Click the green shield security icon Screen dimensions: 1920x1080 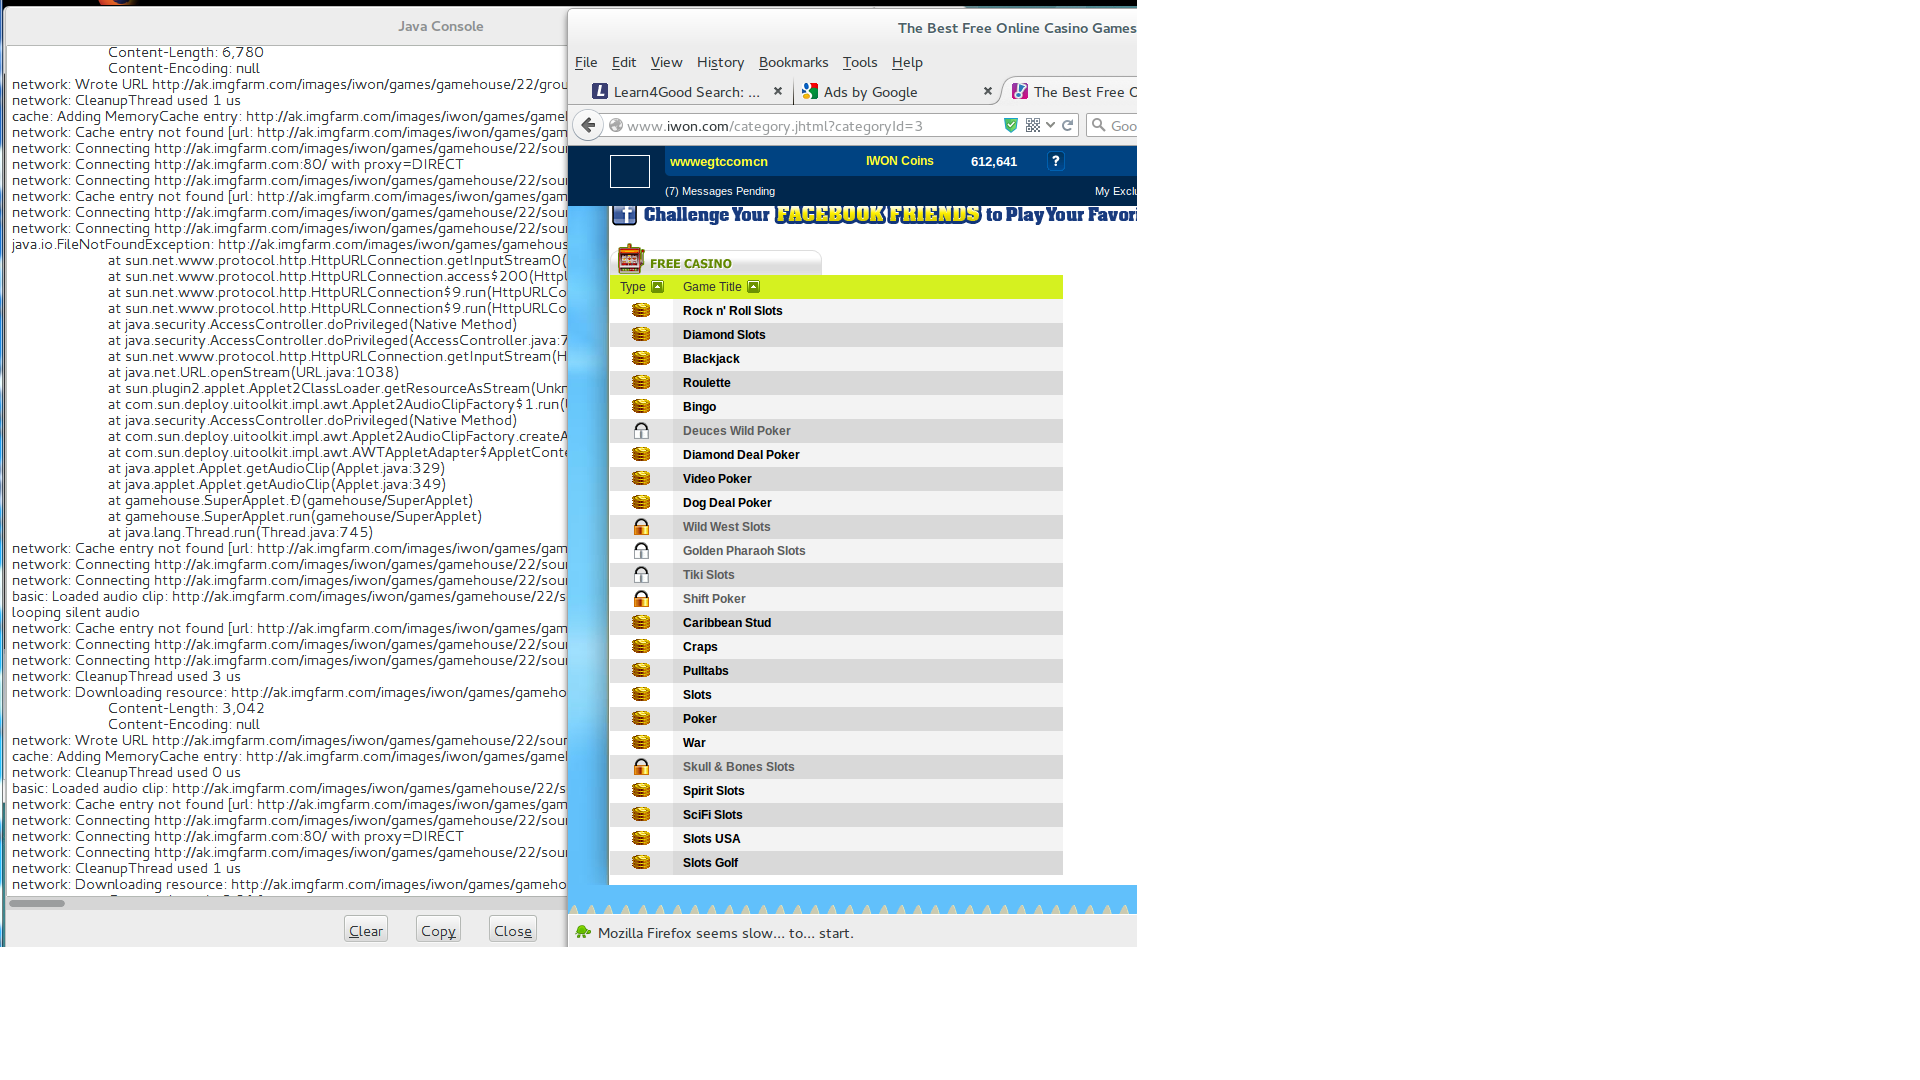[x=1011, y=125]
